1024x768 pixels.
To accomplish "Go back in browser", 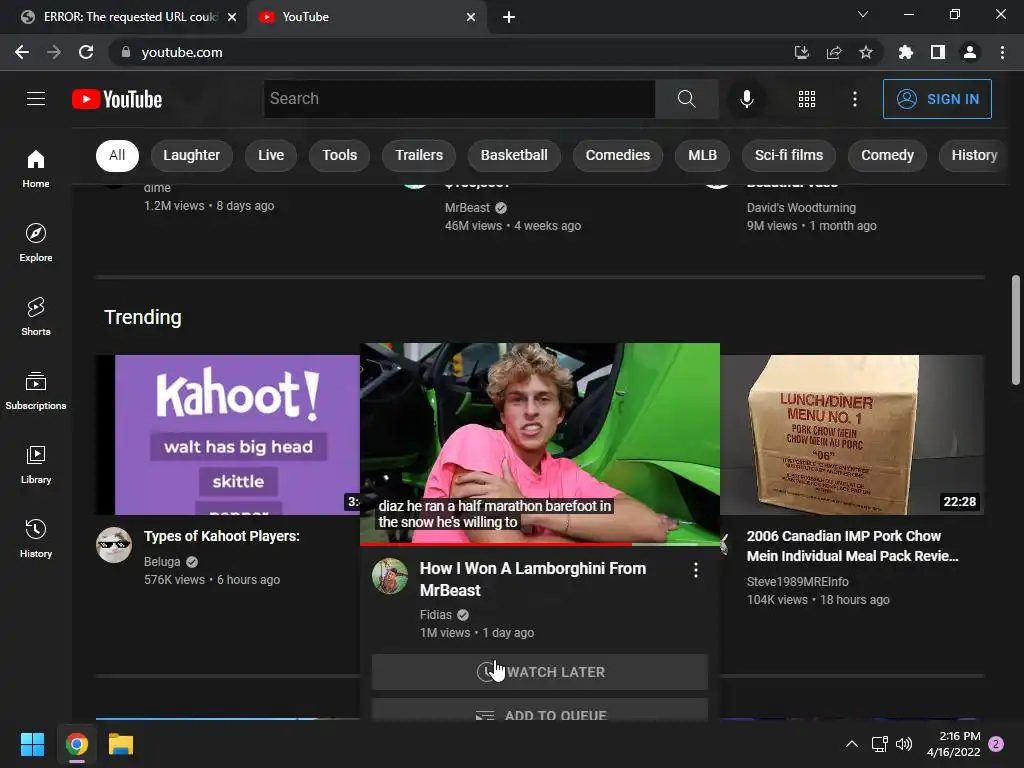I will click(x=22, y=52).
